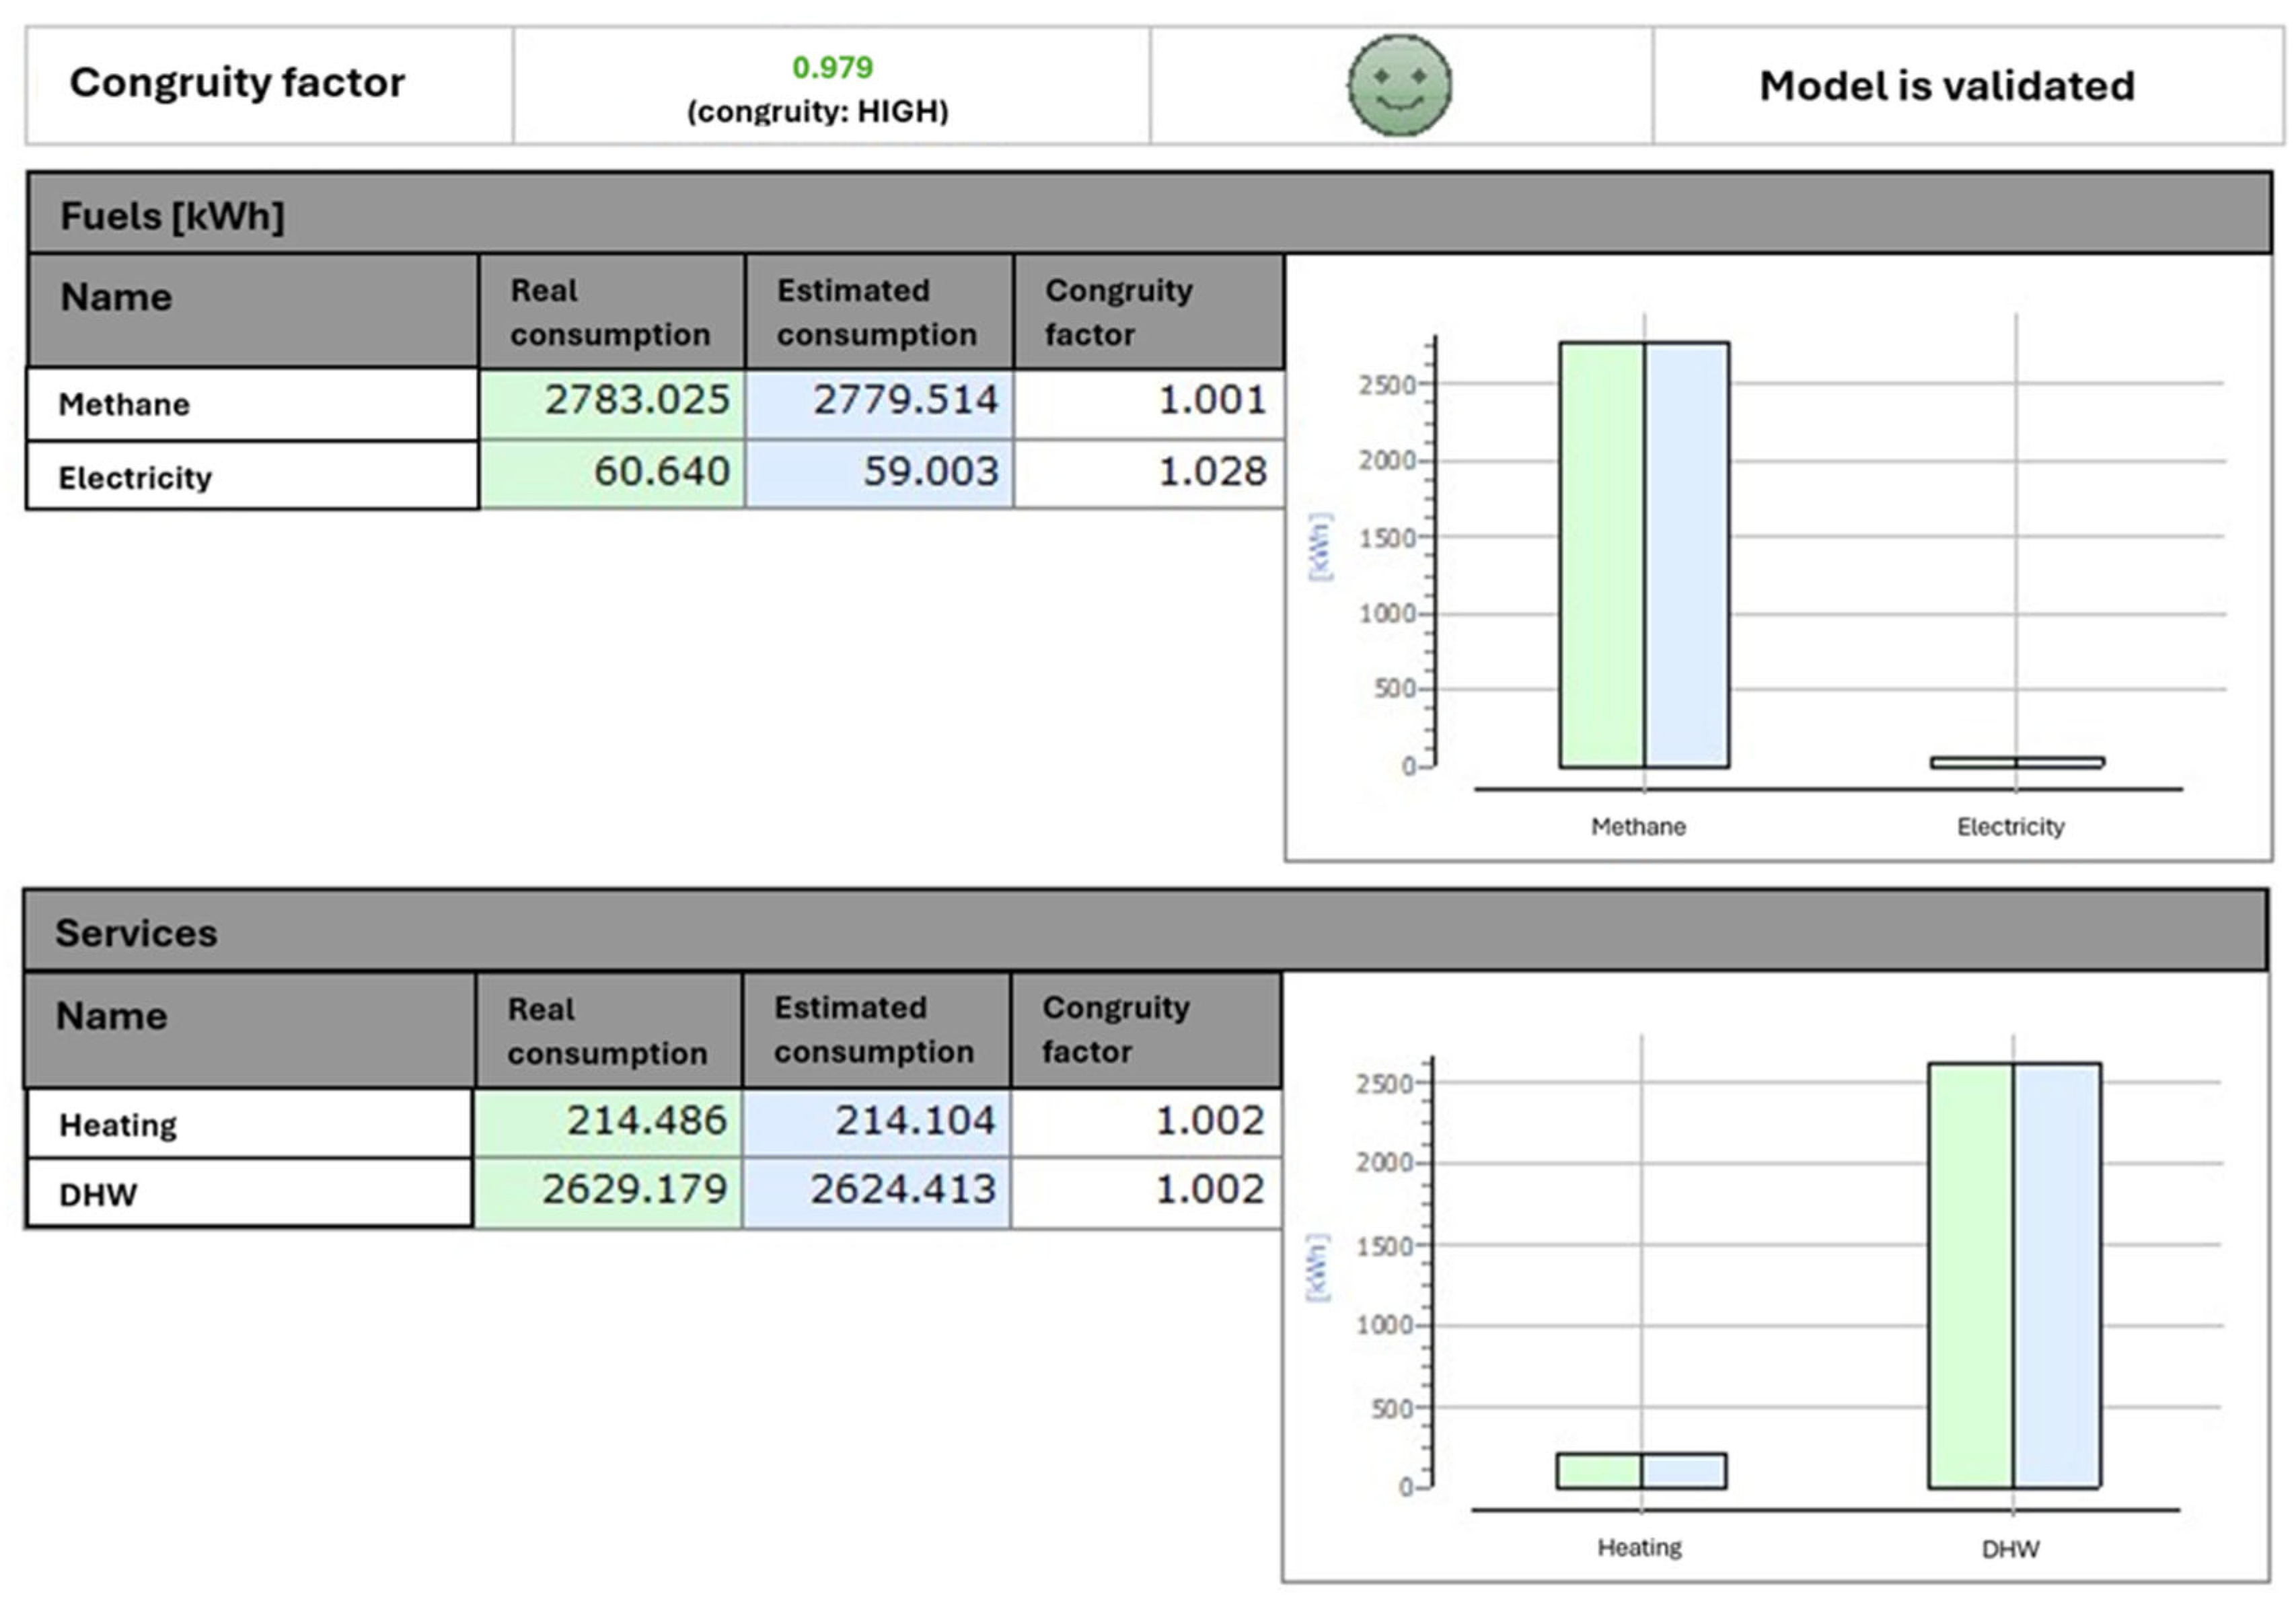Click the green smiley face icon
This screenshot has width=2296, height=1609.
tap(1399, 85)
